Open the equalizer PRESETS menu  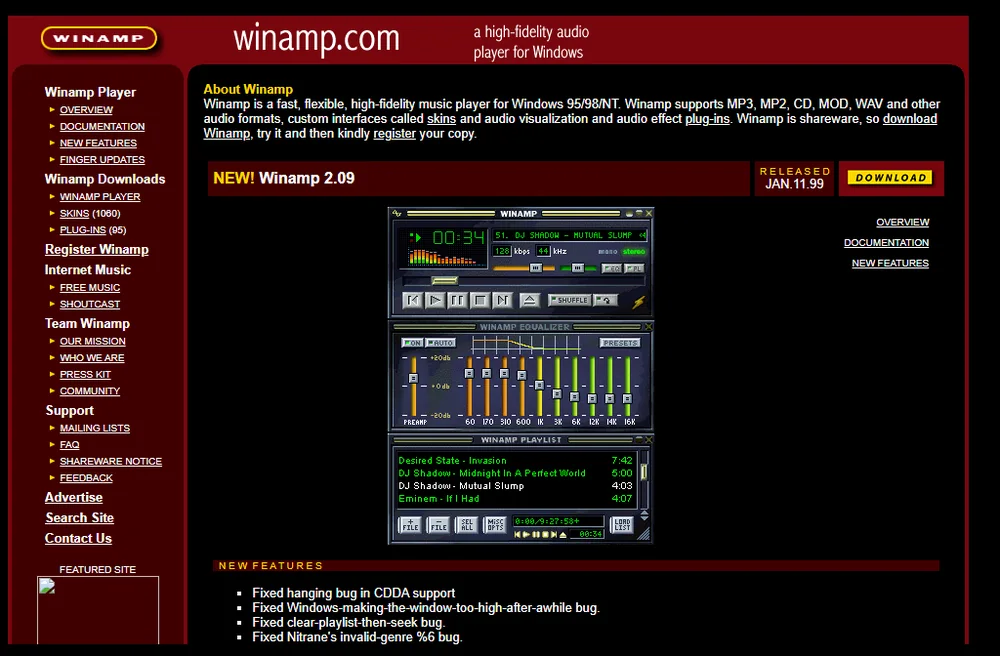620,343
